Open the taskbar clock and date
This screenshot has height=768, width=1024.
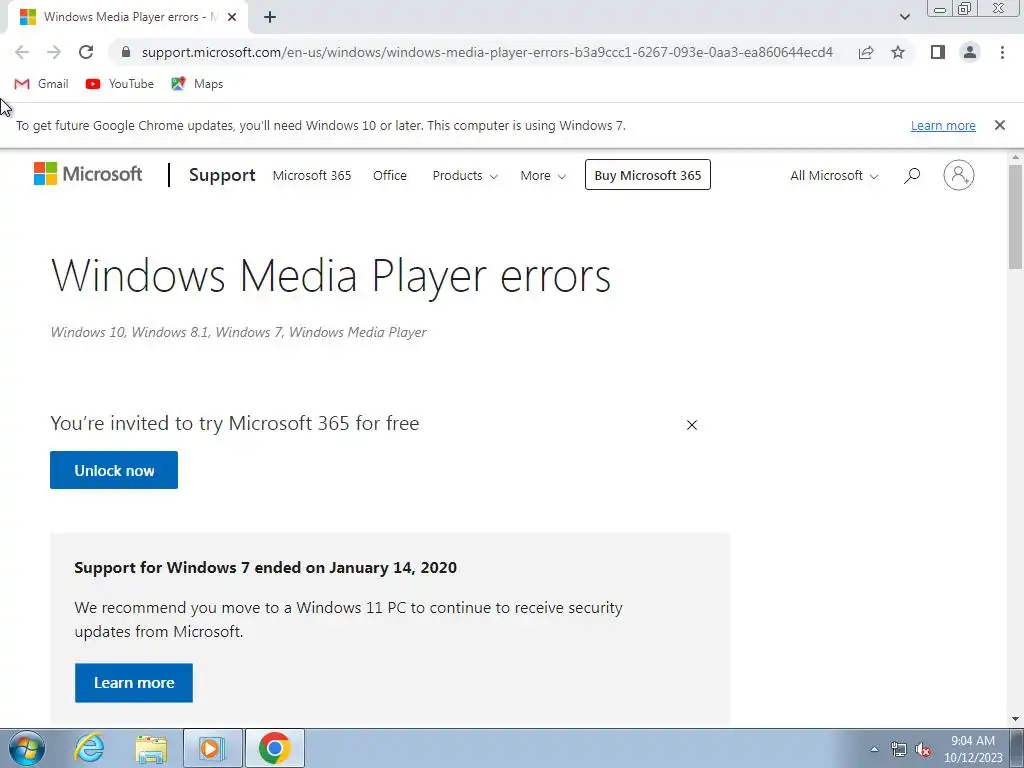click(x=972, y=749)
